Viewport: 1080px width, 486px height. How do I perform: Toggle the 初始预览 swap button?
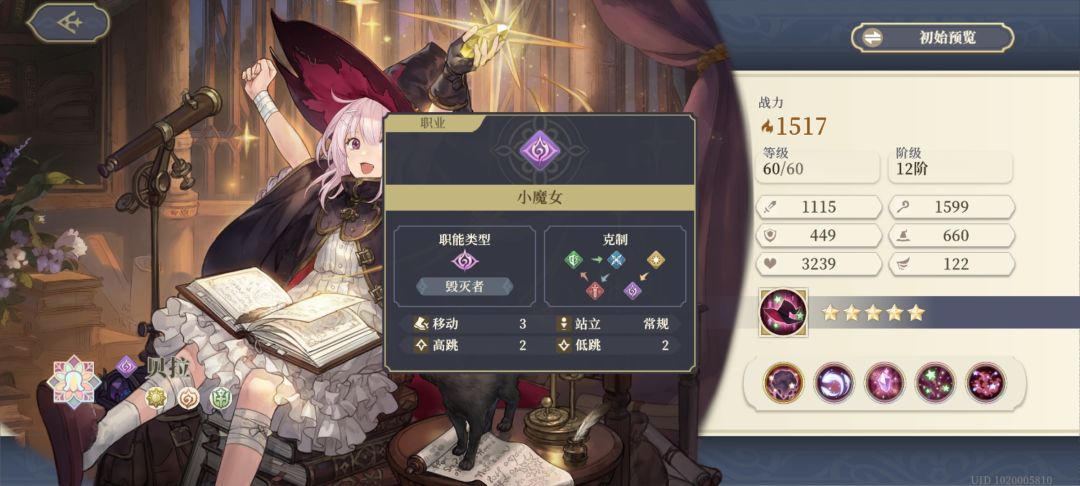(932, 37)
